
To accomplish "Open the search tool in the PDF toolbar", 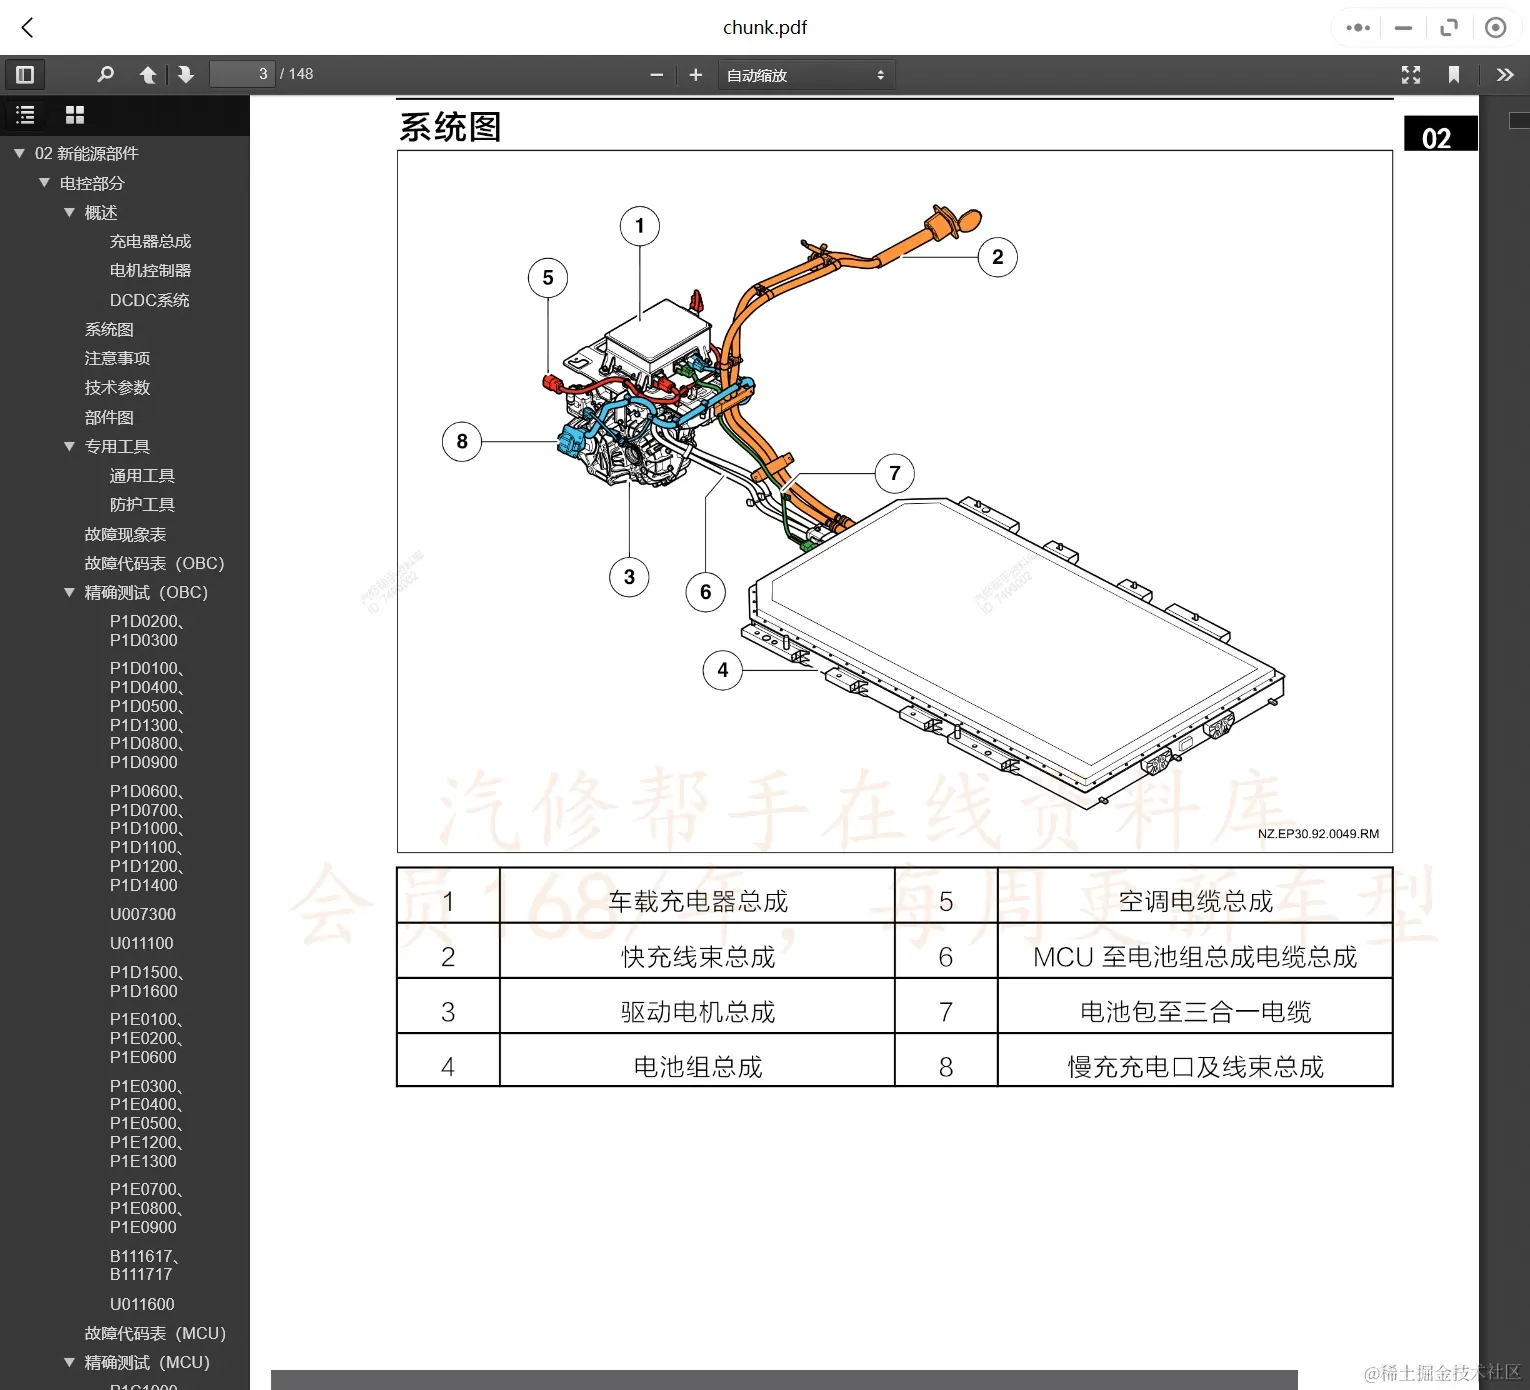I will tap(105, 74).
